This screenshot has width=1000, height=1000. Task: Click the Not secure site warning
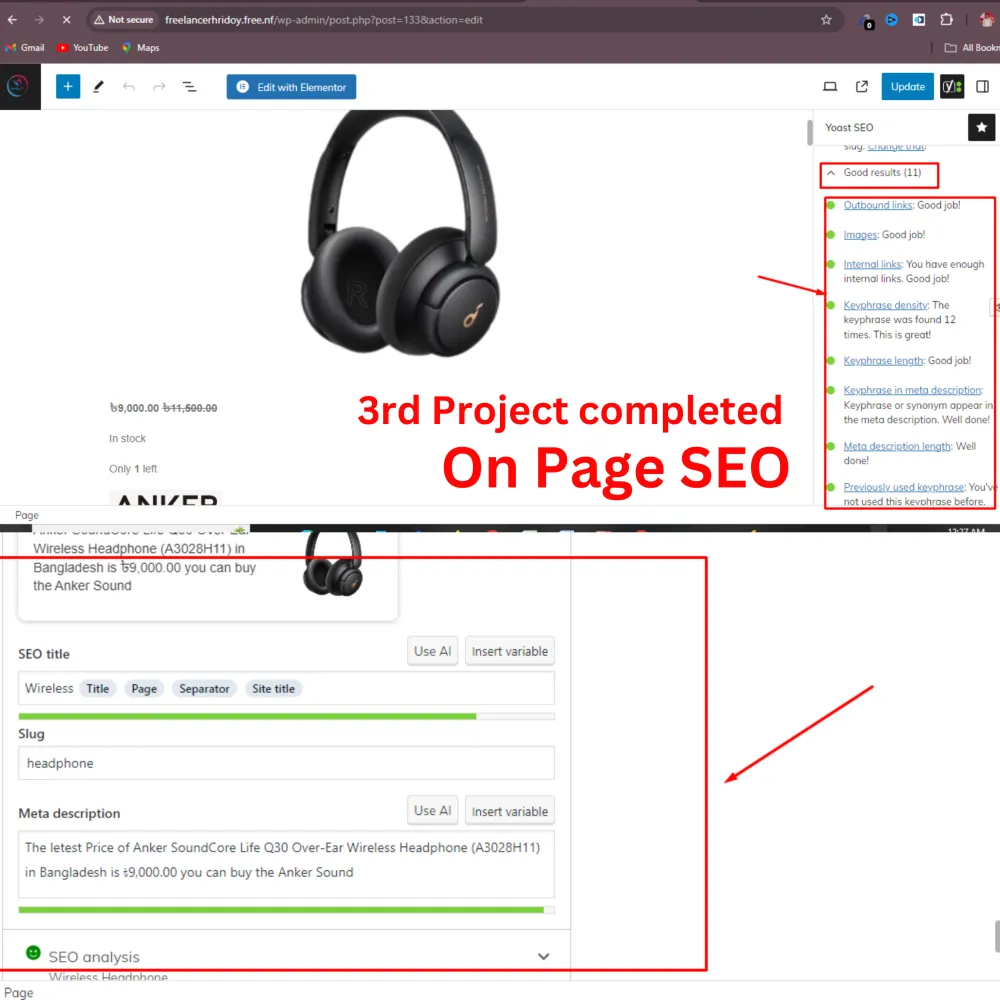click(x=124, y=20)
